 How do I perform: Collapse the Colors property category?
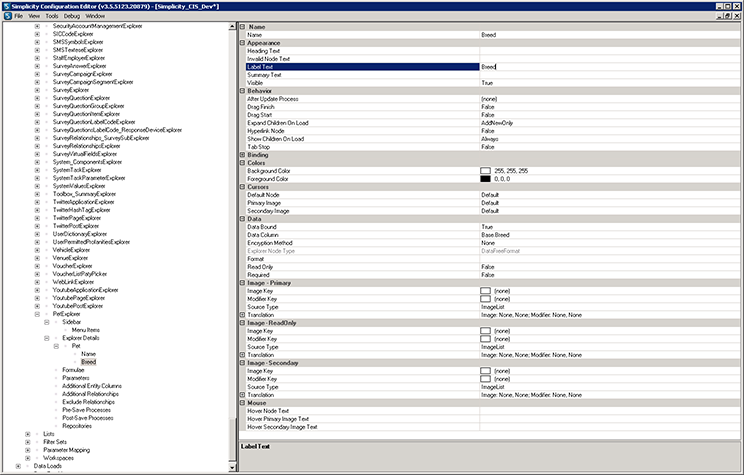click(x=242, y=163)
